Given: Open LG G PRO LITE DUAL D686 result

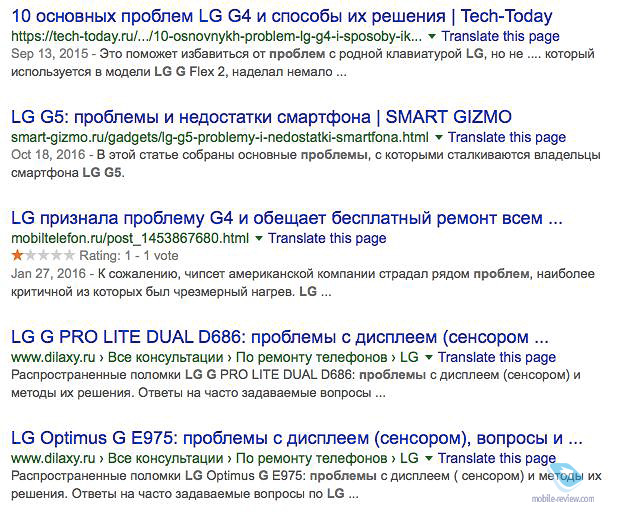Looking at the screenshot, I should tap(280, 337).
